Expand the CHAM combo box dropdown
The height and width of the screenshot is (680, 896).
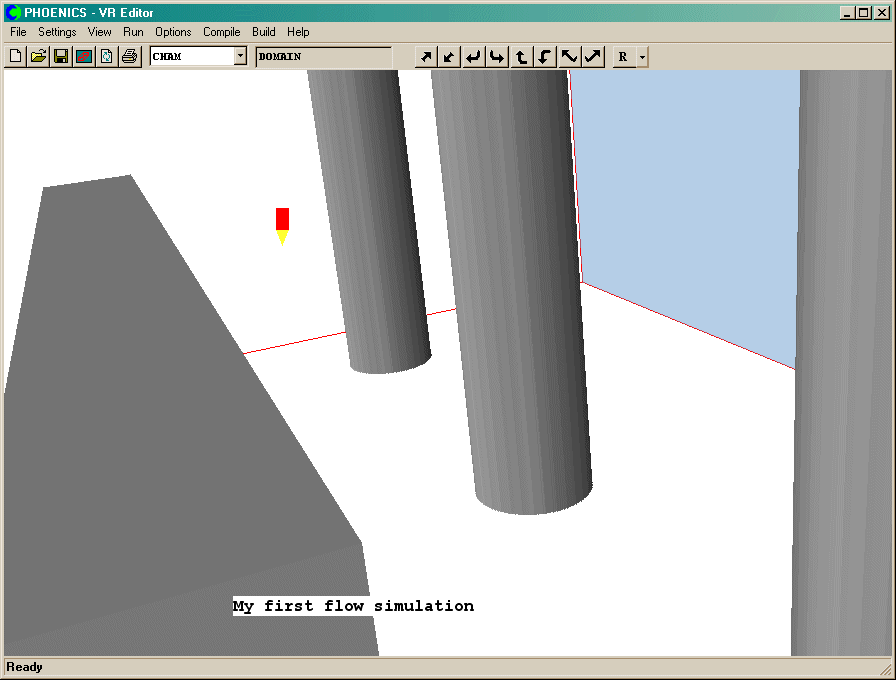(240, 57)
